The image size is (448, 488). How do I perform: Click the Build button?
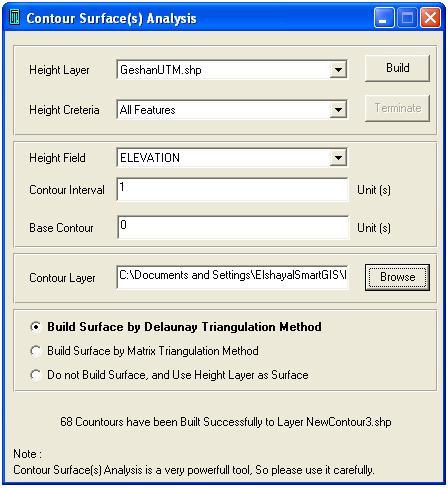397,68
